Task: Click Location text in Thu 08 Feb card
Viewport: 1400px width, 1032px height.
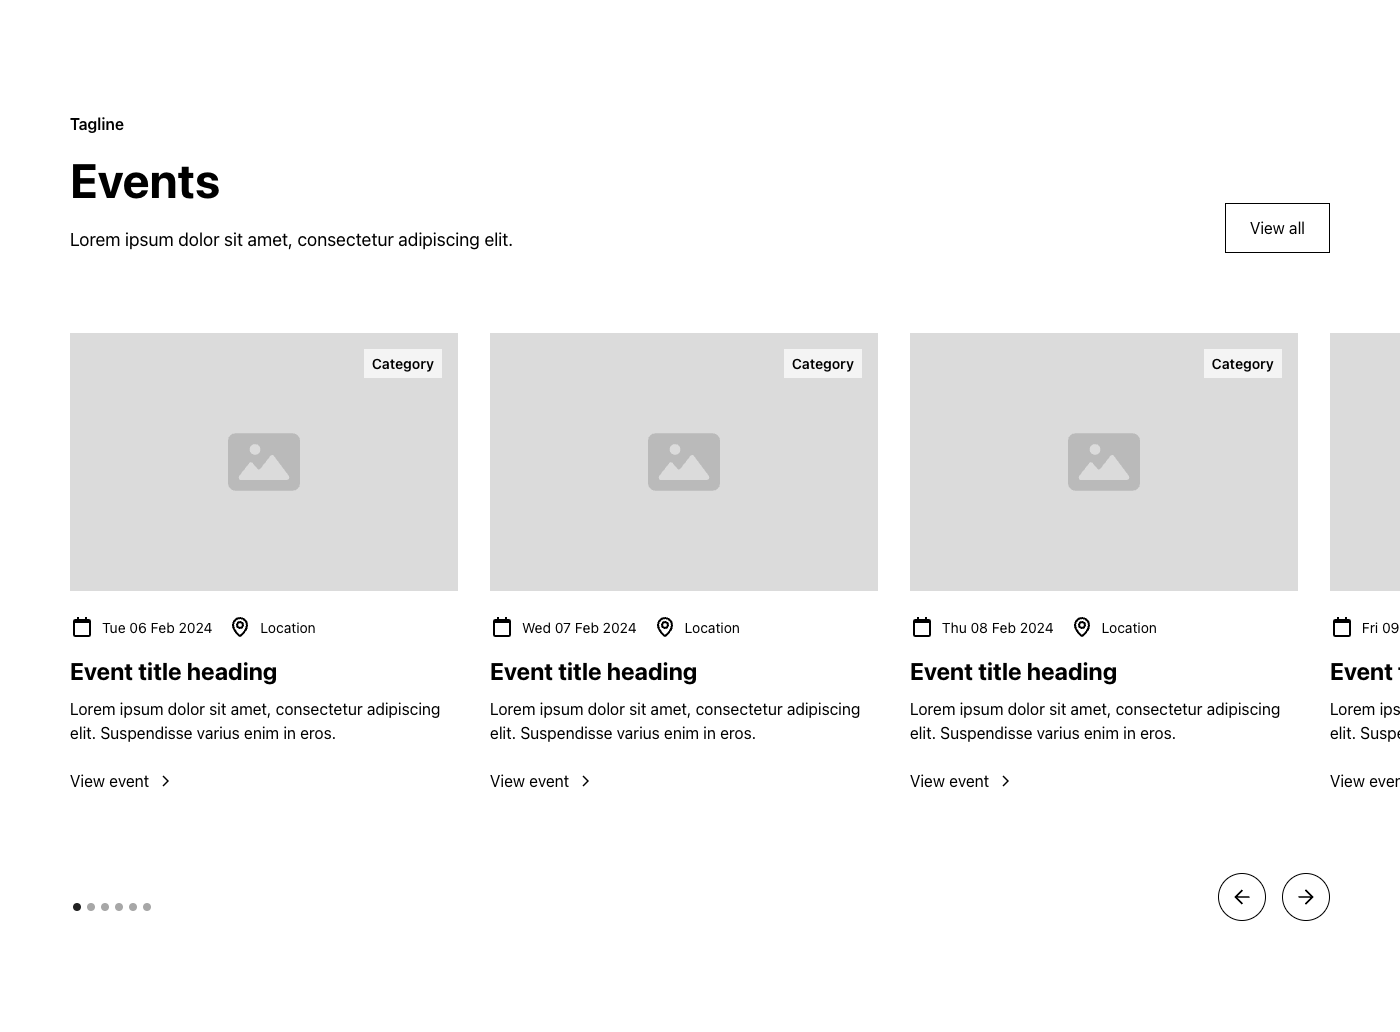Action: click(1129, 628)
